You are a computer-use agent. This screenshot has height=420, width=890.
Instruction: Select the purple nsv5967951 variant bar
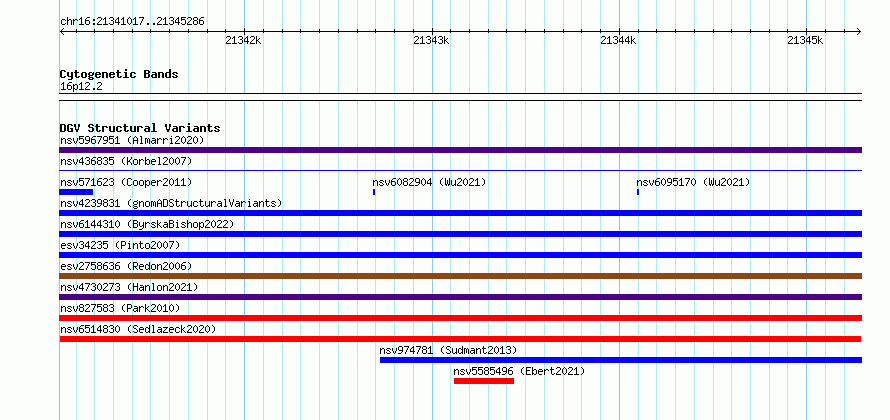(461, 150)
